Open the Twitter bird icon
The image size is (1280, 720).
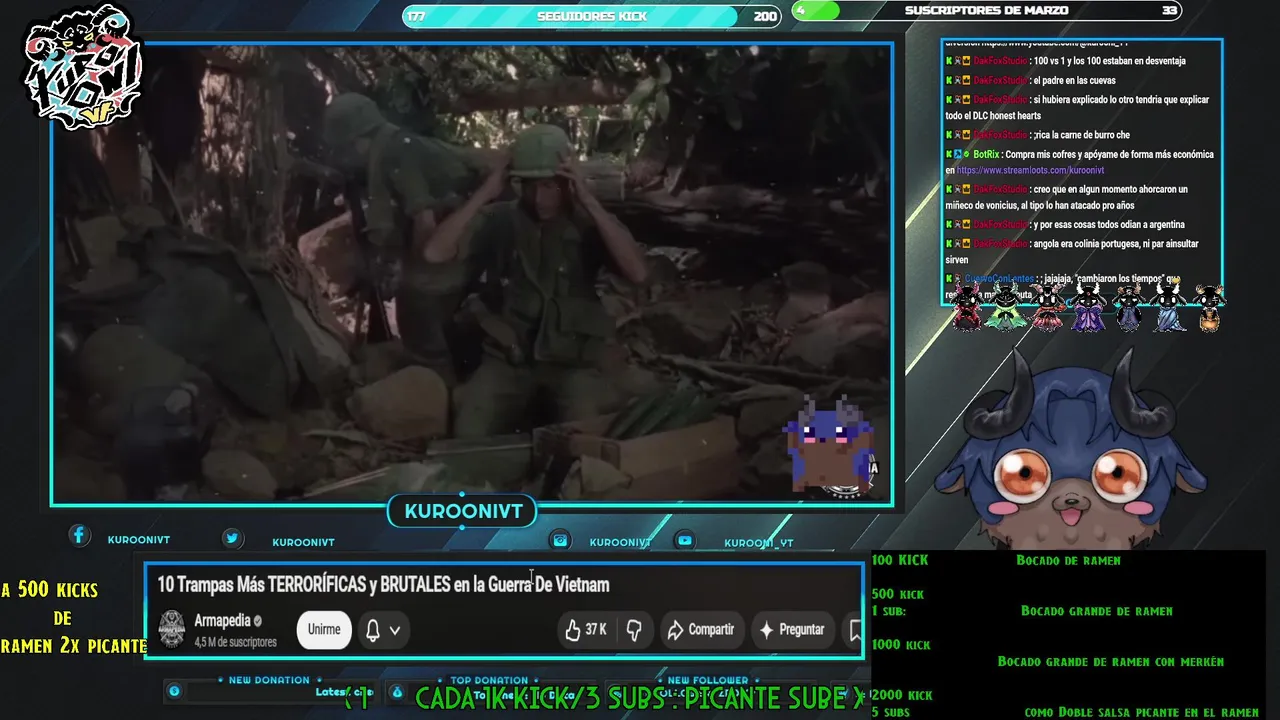click(x=232, y=538)
